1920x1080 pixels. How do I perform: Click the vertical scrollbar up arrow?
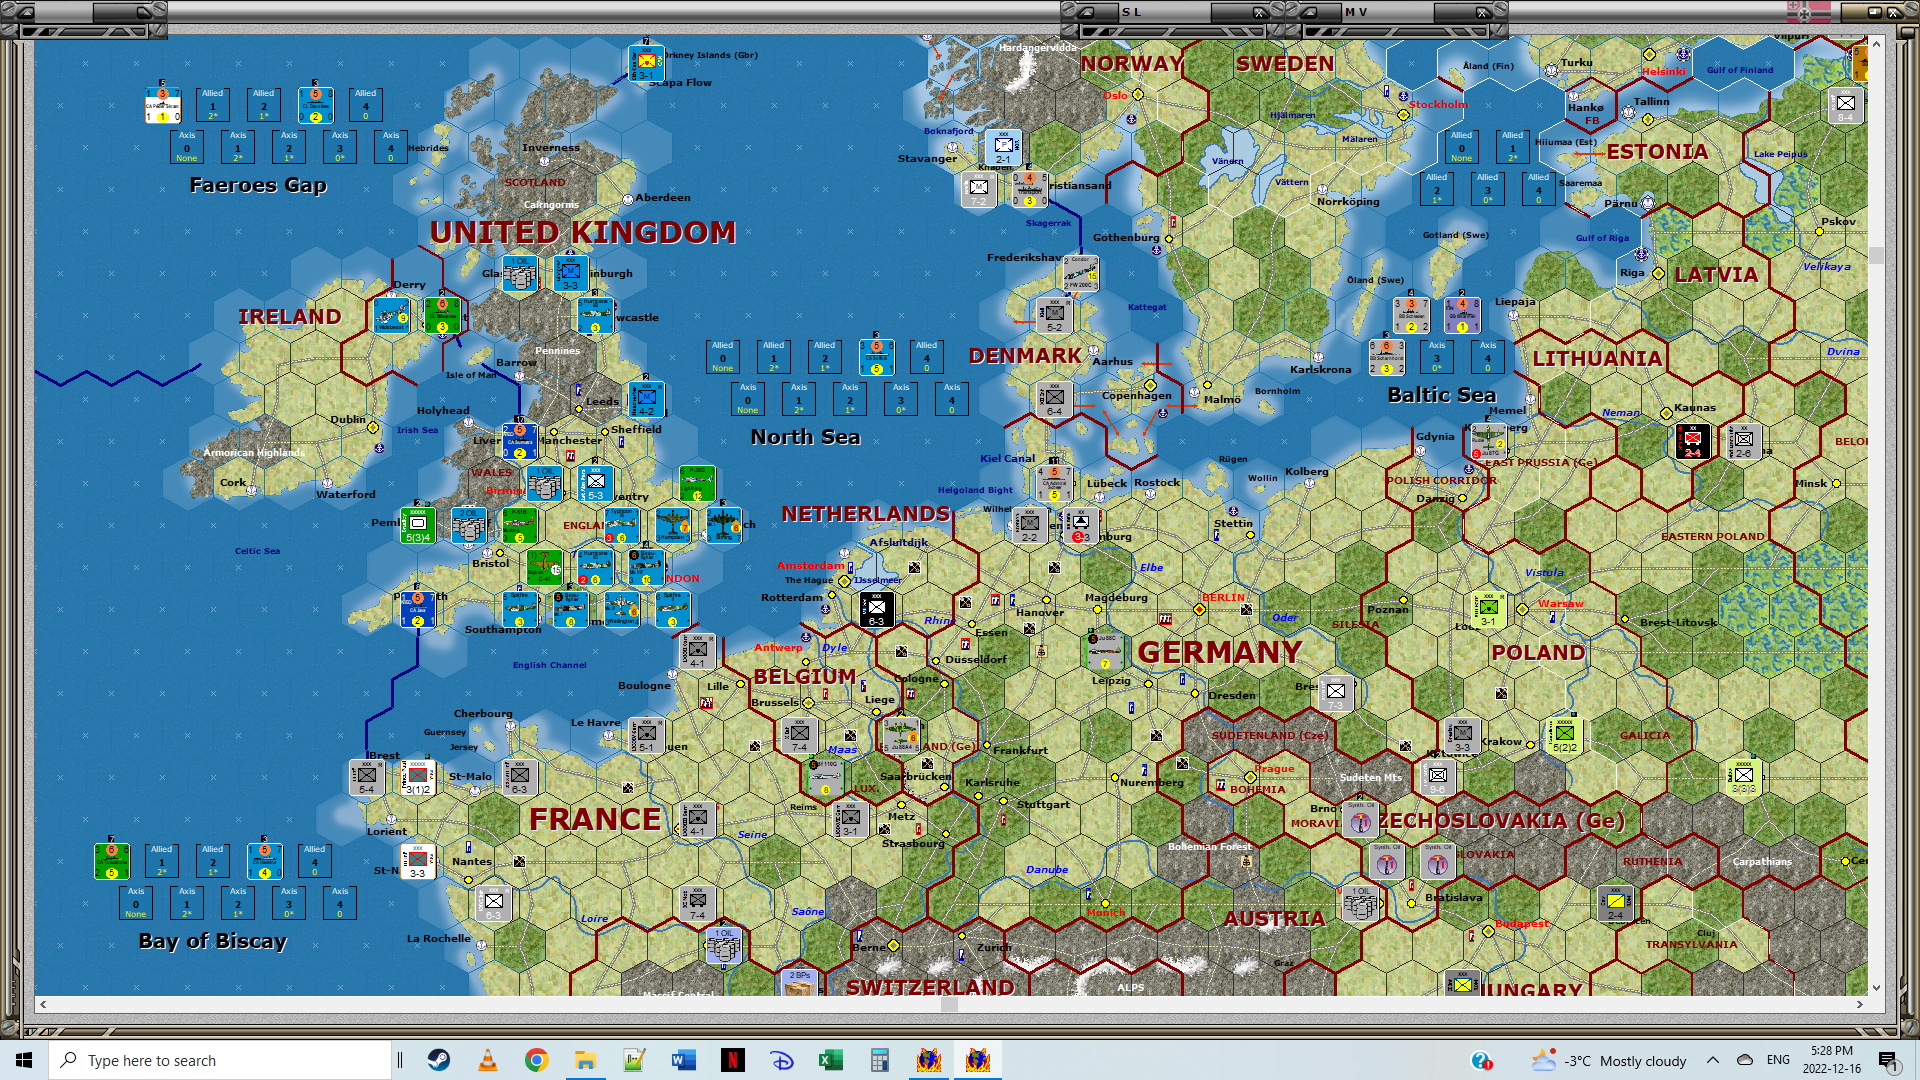coord(1877,44)
